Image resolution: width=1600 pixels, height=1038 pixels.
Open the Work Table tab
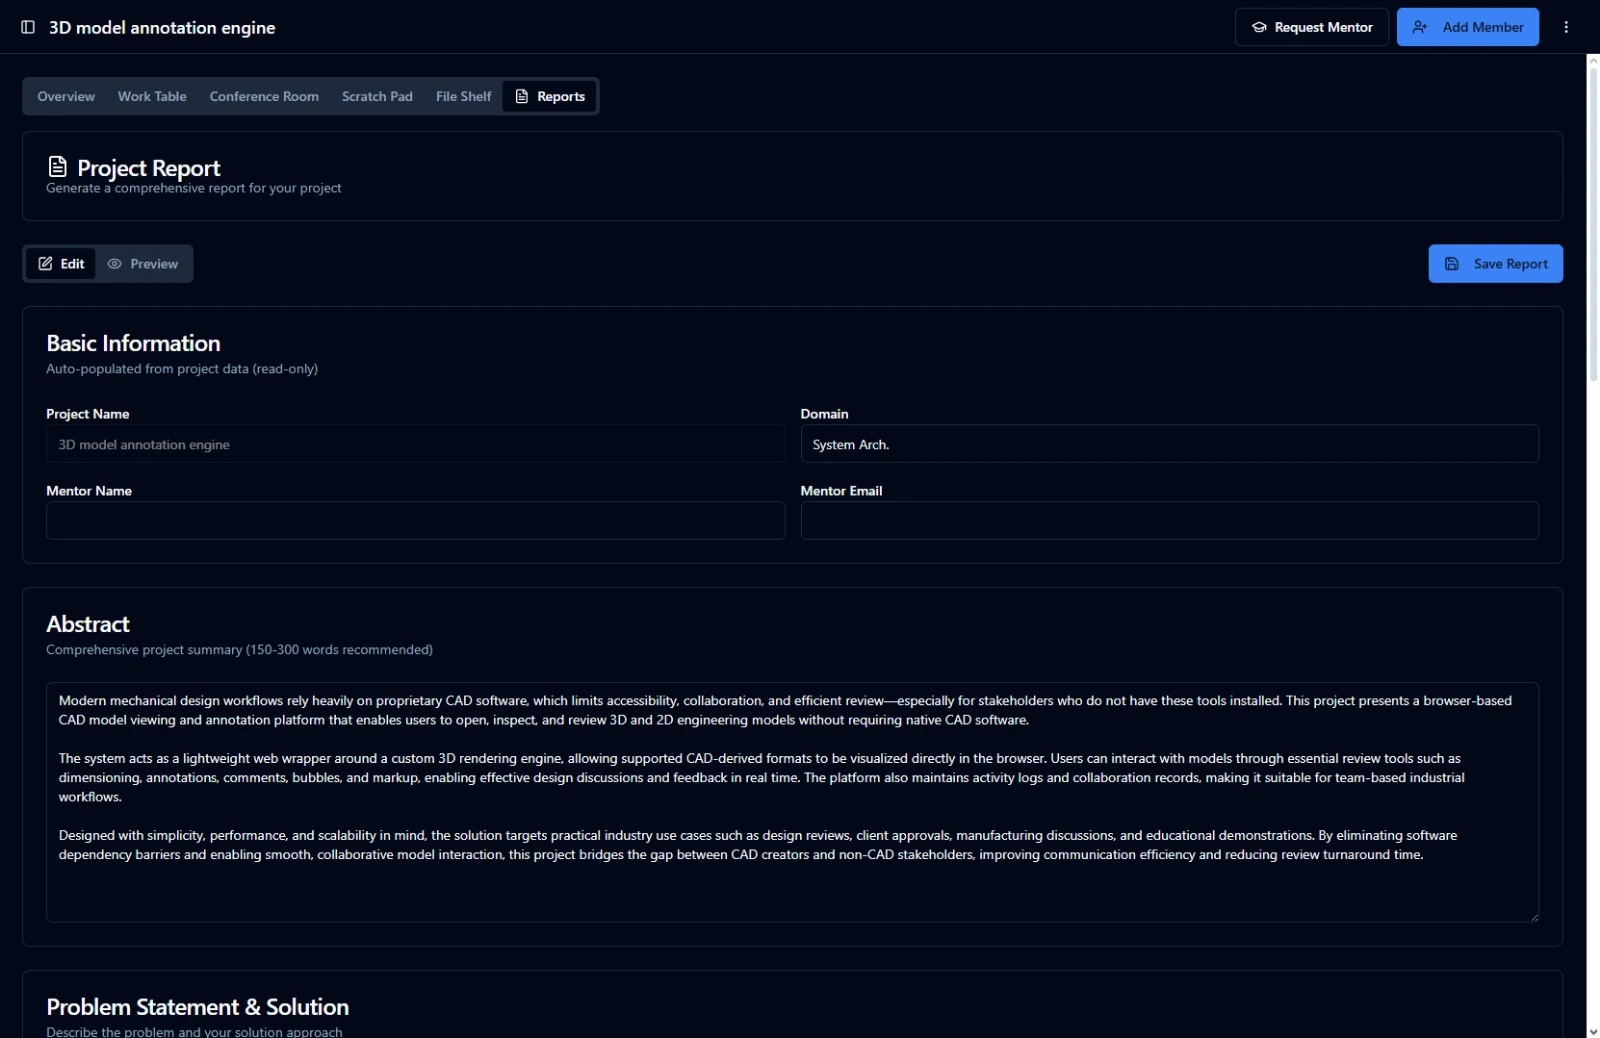point(152,97)
